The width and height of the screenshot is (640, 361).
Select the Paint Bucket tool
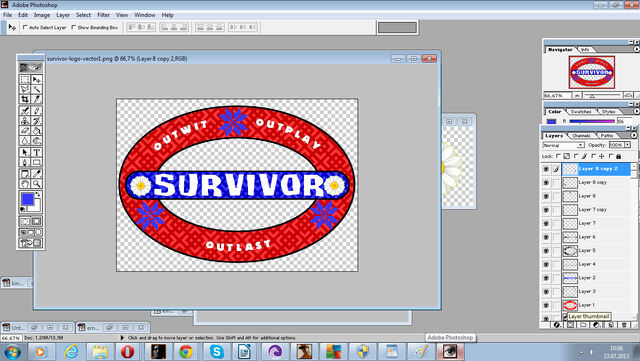pyautogui.click(x=37, y=131)
